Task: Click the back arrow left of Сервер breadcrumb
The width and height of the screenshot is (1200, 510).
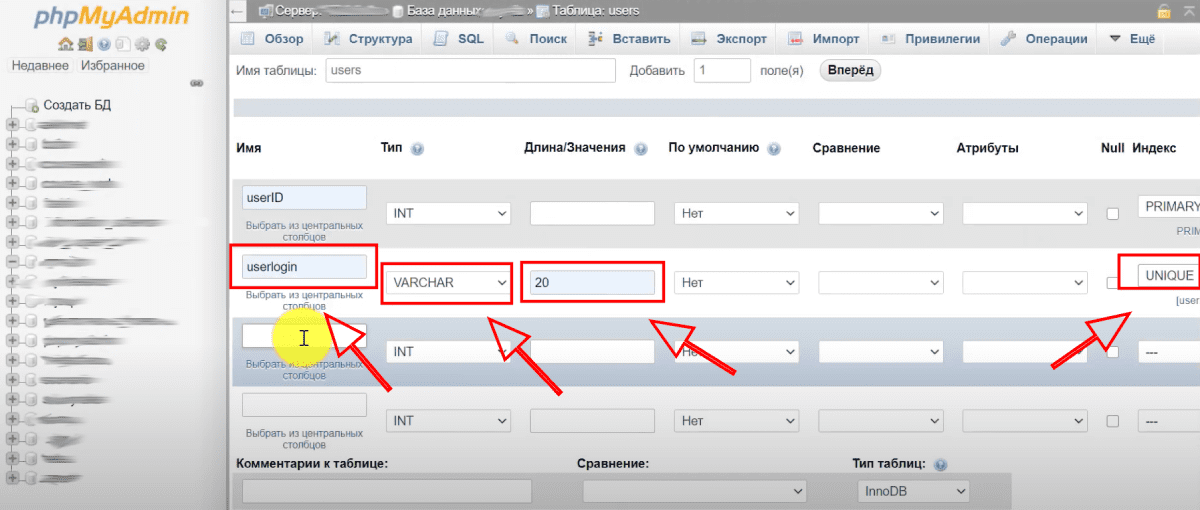Action: pyautogui.click(x=237, y=11)
